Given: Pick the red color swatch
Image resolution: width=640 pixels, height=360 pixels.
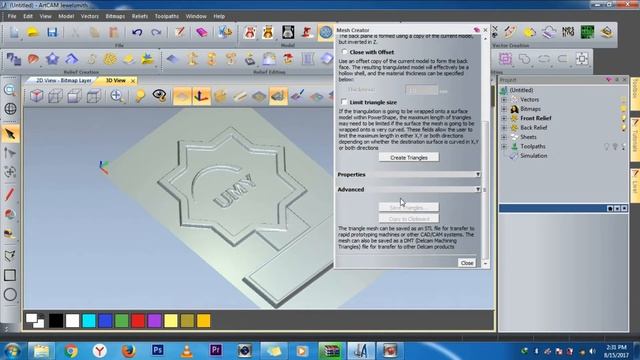Looking at the screenshot, I should point(138,321).
